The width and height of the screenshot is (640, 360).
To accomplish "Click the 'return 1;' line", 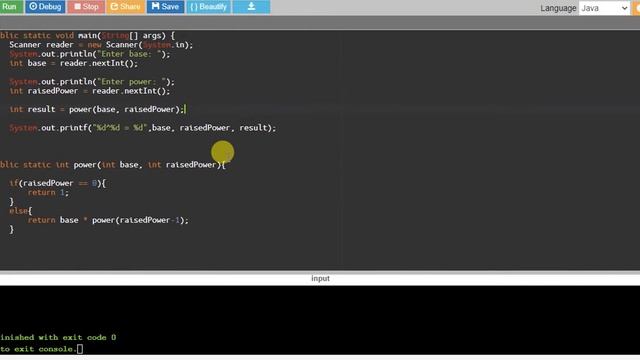I will [48, 192].
